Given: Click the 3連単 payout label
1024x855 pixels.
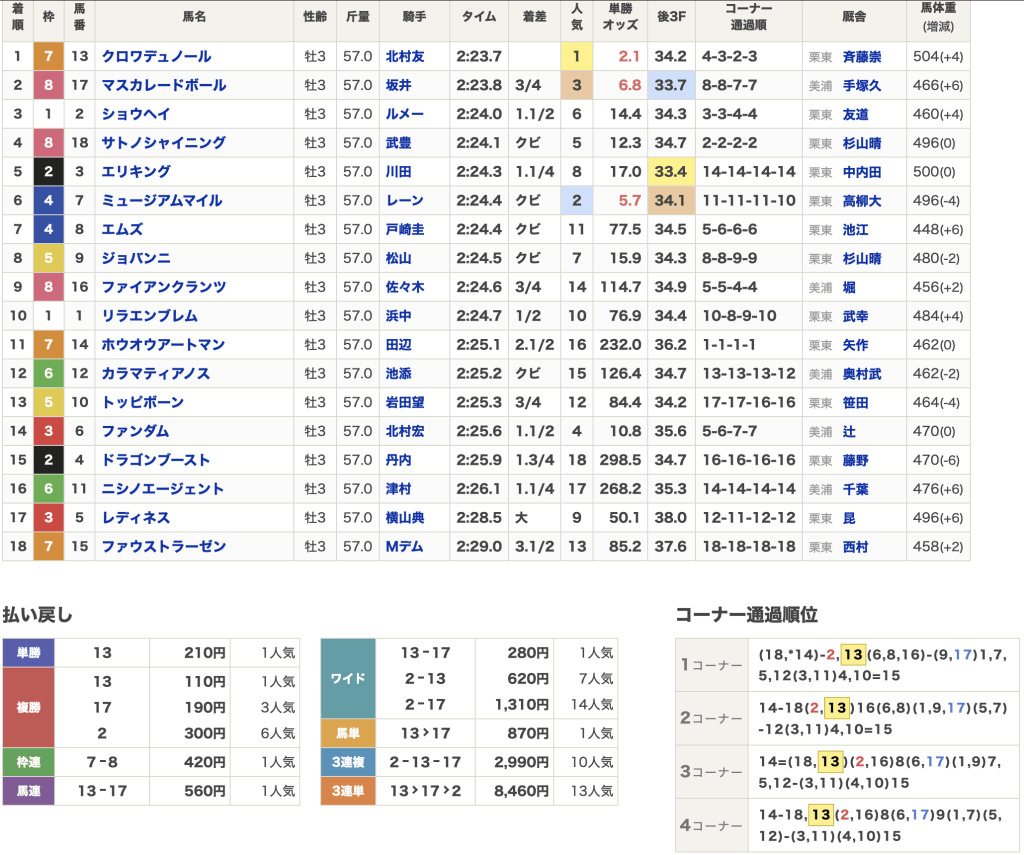Looking at the screenshot, I should point(348,791).
